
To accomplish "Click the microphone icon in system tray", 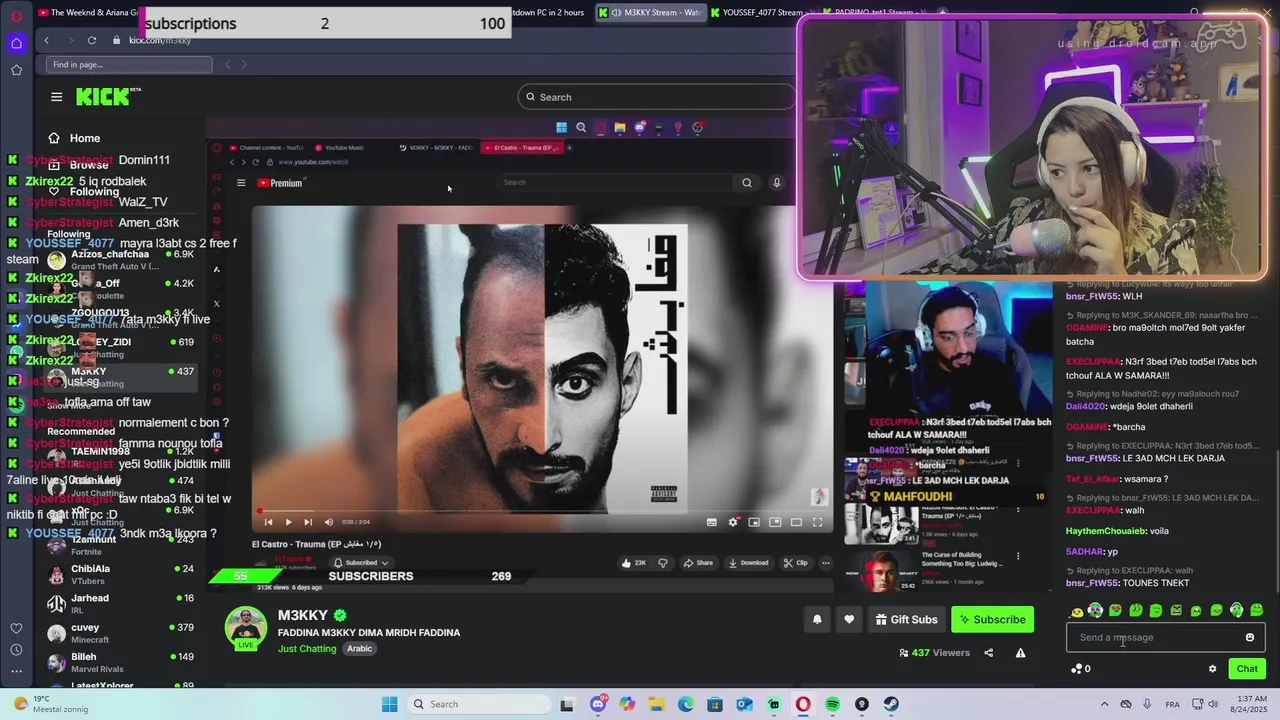I will click(1147, 704).
